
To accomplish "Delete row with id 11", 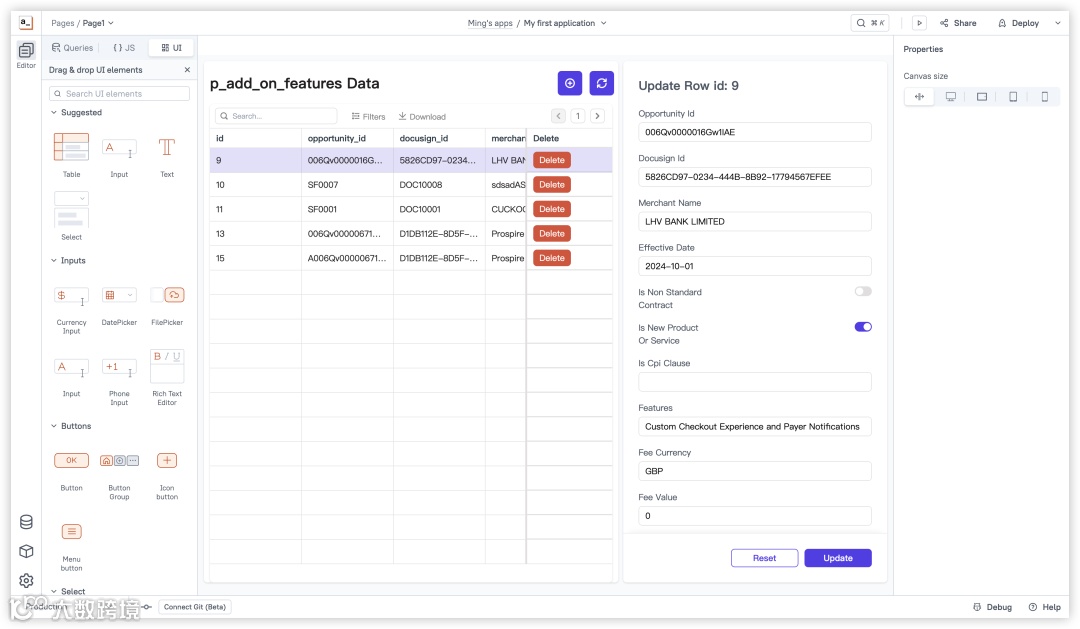I will (x=552, y=209).
